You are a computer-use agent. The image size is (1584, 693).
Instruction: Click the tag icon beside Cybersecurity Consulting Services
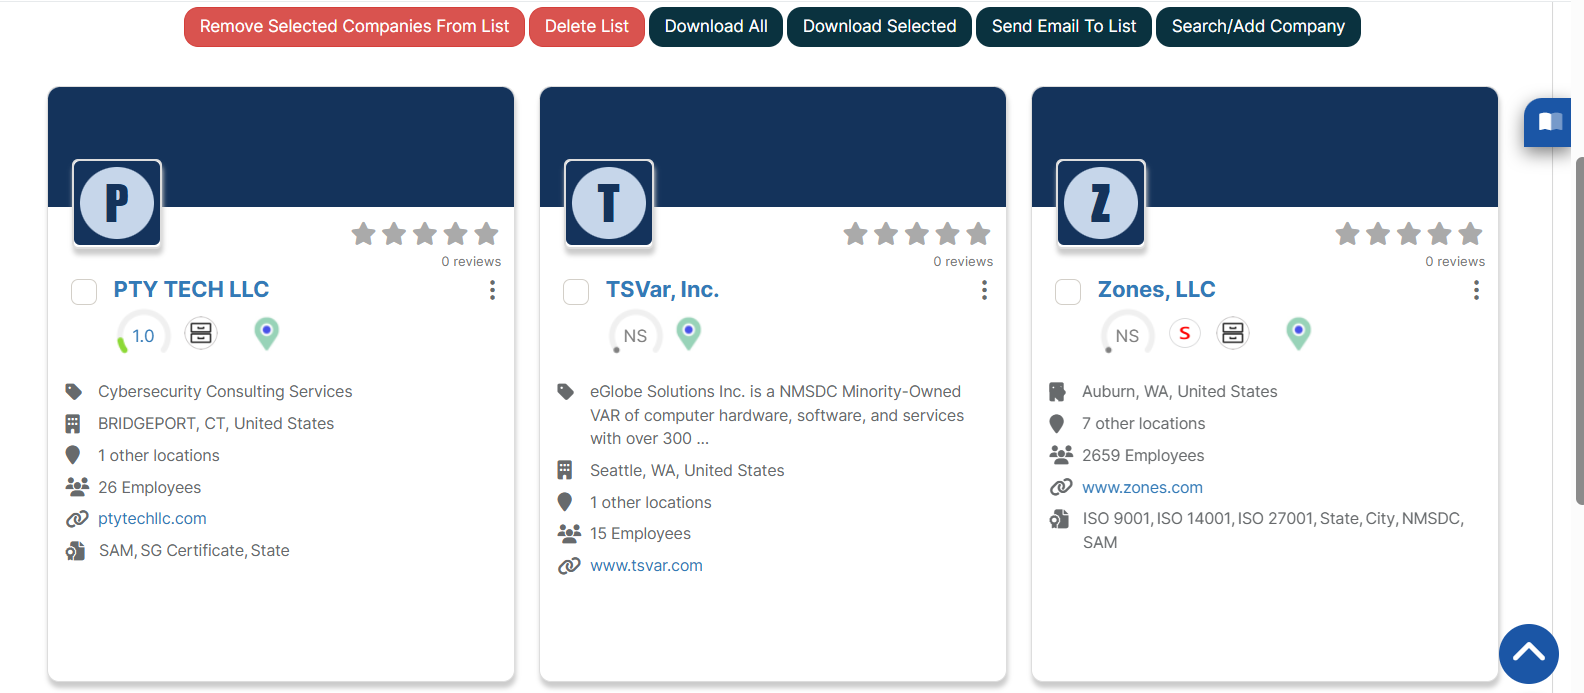(74, 391)
